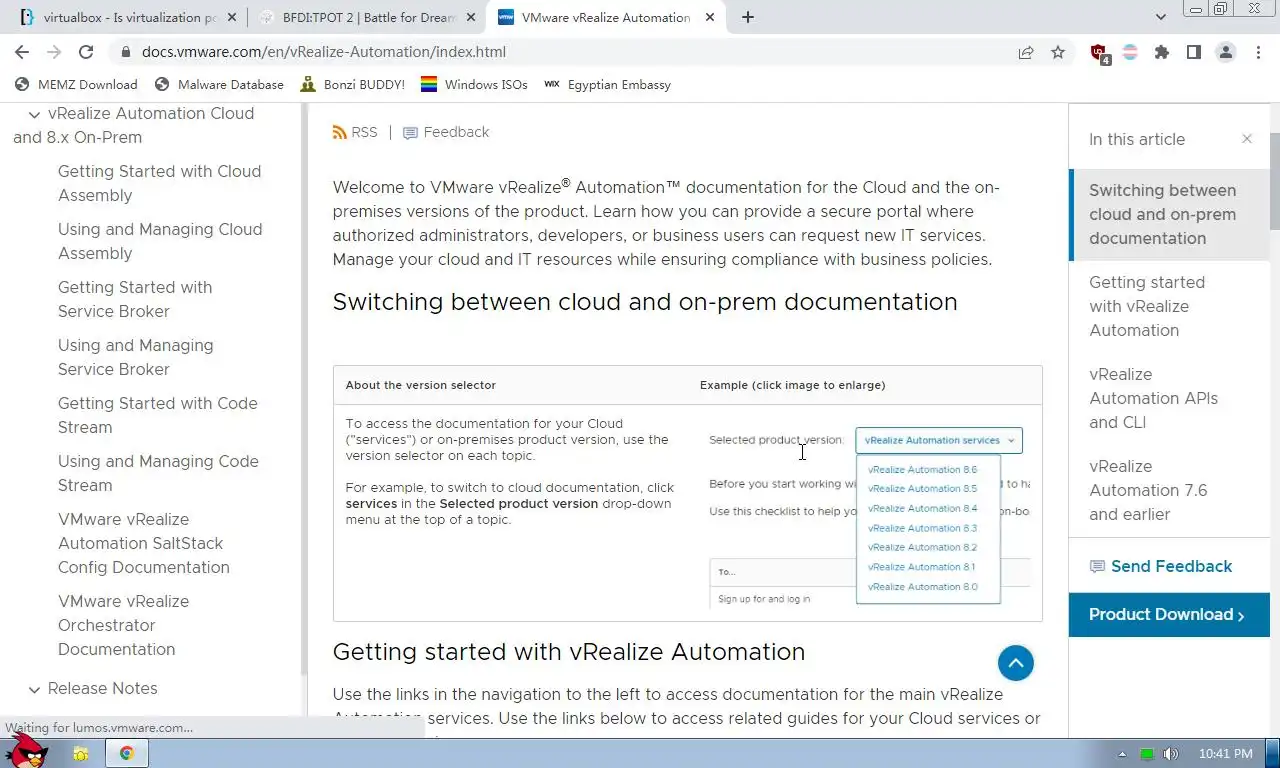The width and height of the screenshot is (1280, 768).
Task: Open the Feedback link near RSS
Action: coord(446,132)
